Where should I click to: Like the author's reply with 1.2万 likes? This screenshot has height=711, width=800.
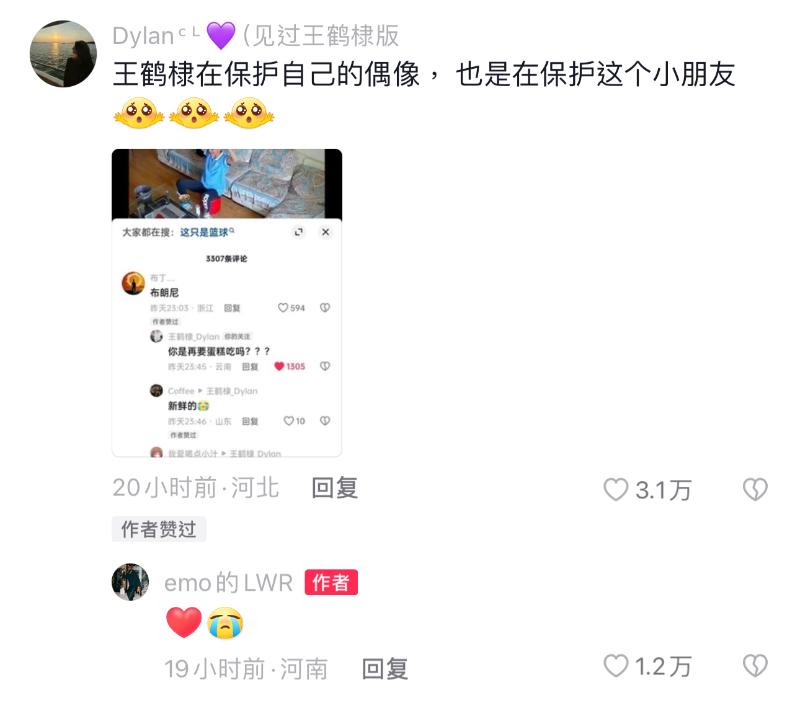616,666
